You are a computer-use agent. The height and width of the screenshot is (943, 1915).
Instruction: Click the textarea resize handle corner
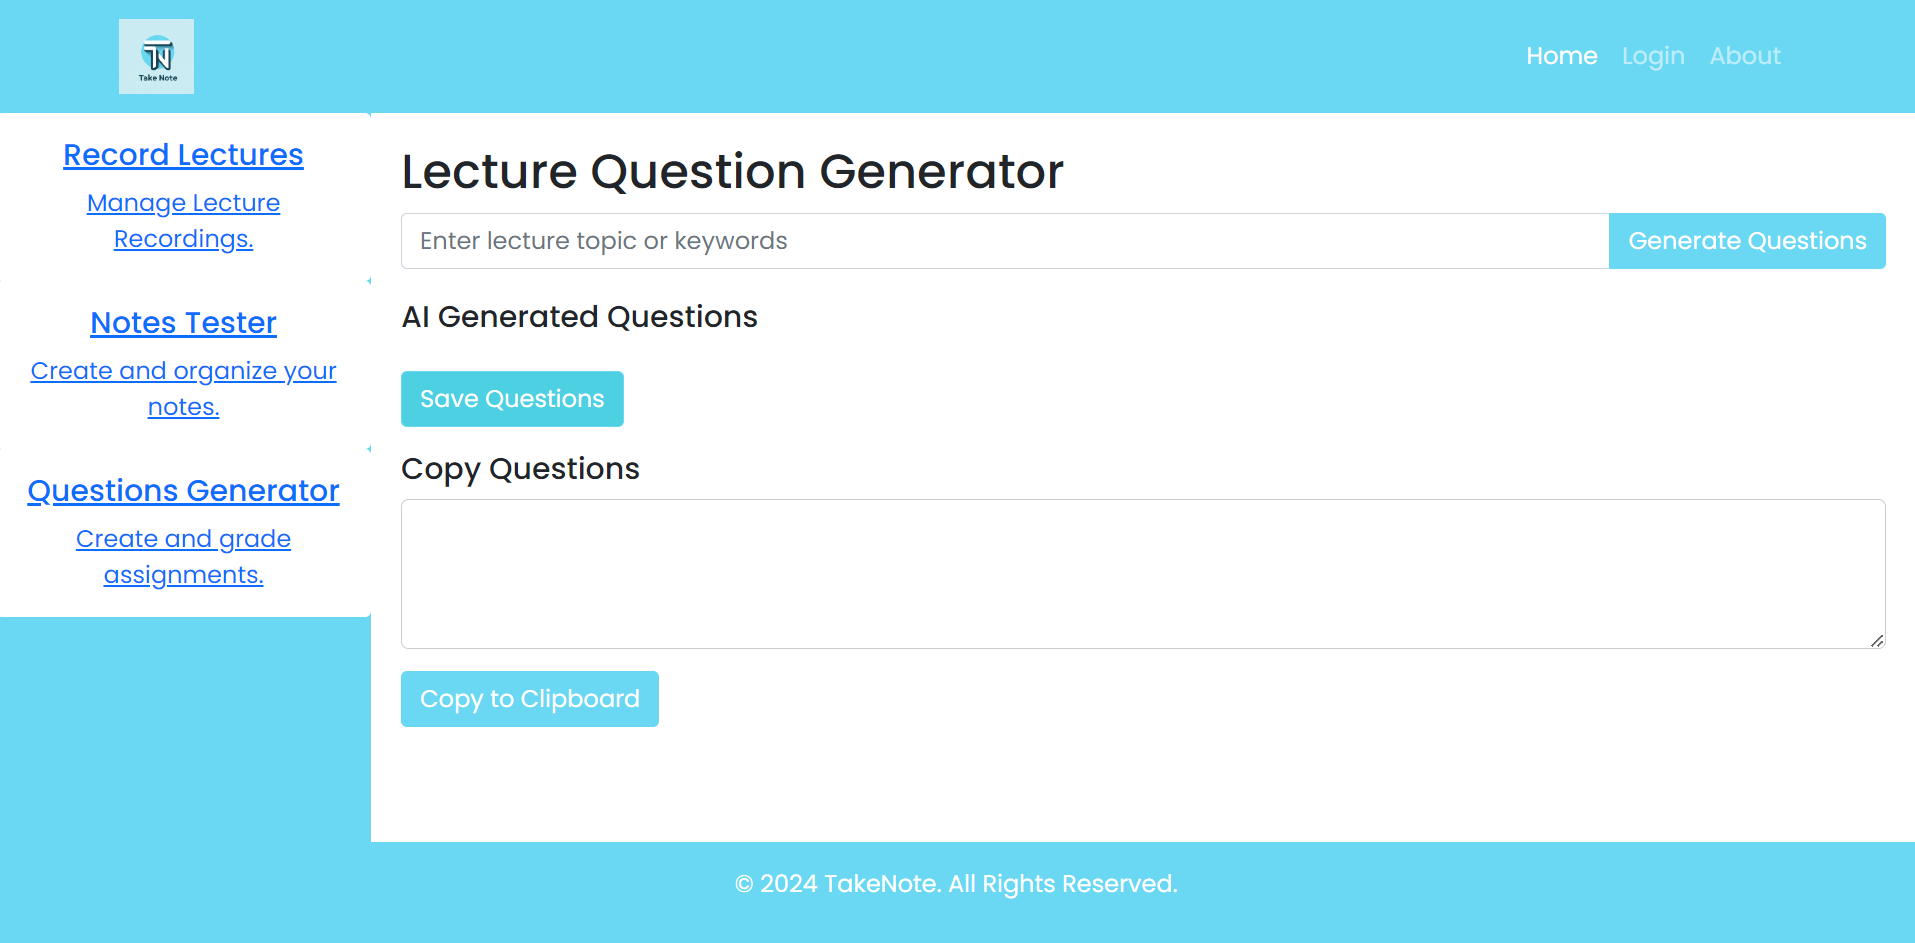point(1877,640)
